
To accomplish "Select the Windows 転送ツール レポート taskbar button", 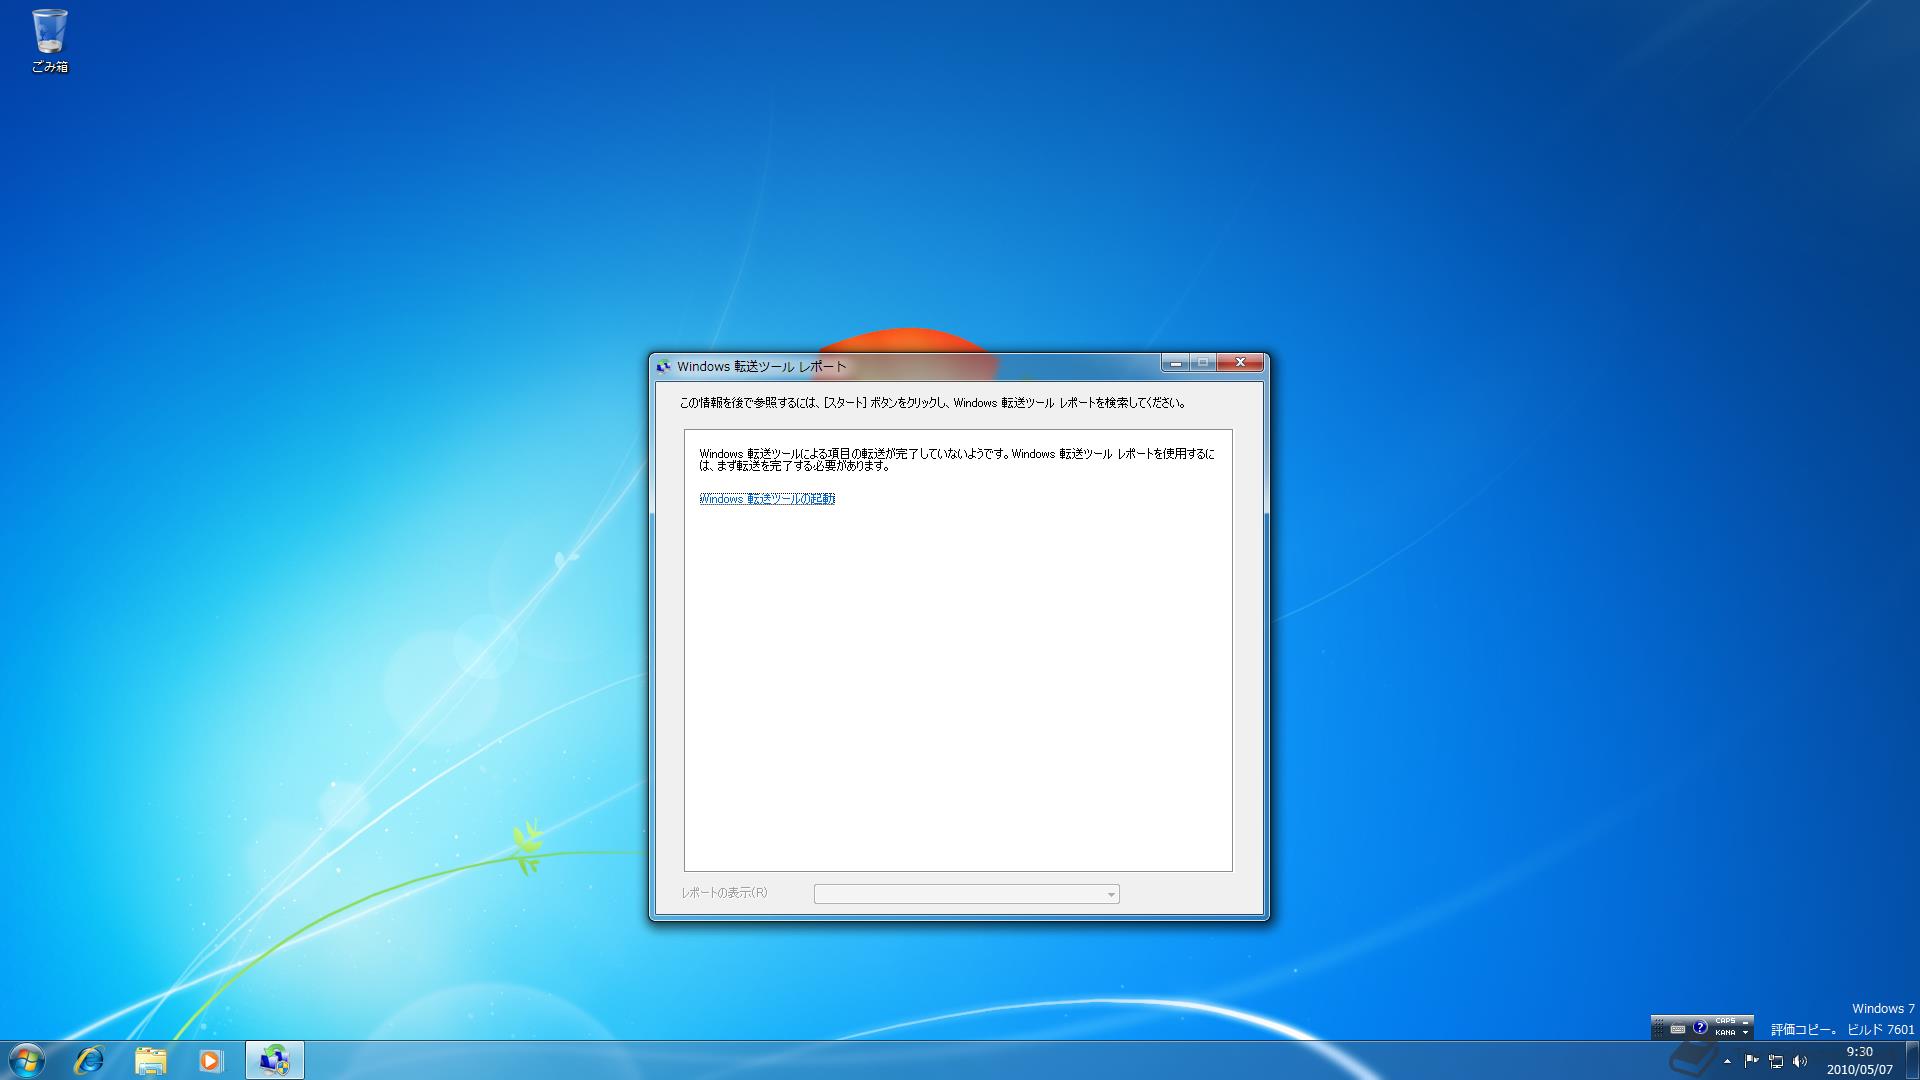I will pyautogui.click(x=274, y=1060).
